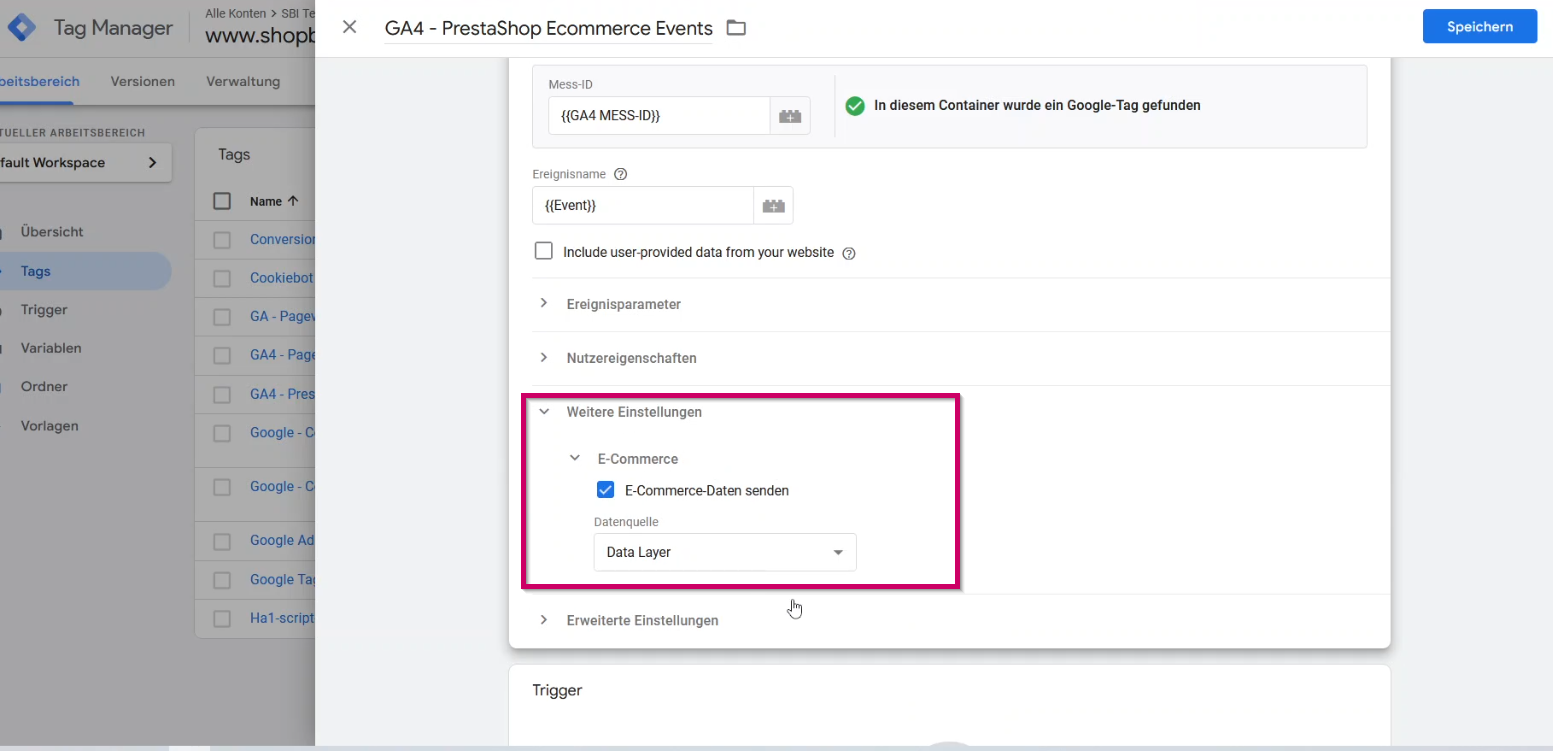Click the Trigger section card
This screenshot has width=1553, height=751.
pyautogui.click(x=949, y=707)
